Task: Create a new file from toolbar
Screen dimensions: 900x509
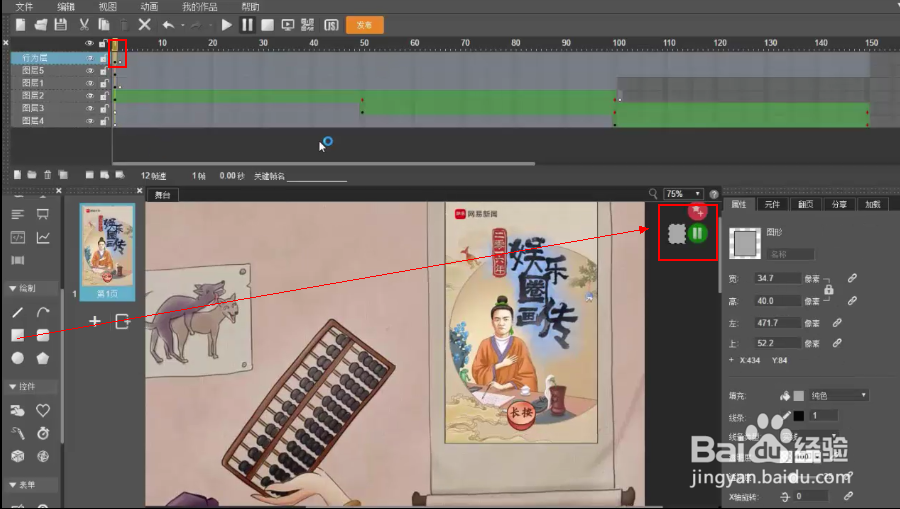Action: tap(21, 25)
